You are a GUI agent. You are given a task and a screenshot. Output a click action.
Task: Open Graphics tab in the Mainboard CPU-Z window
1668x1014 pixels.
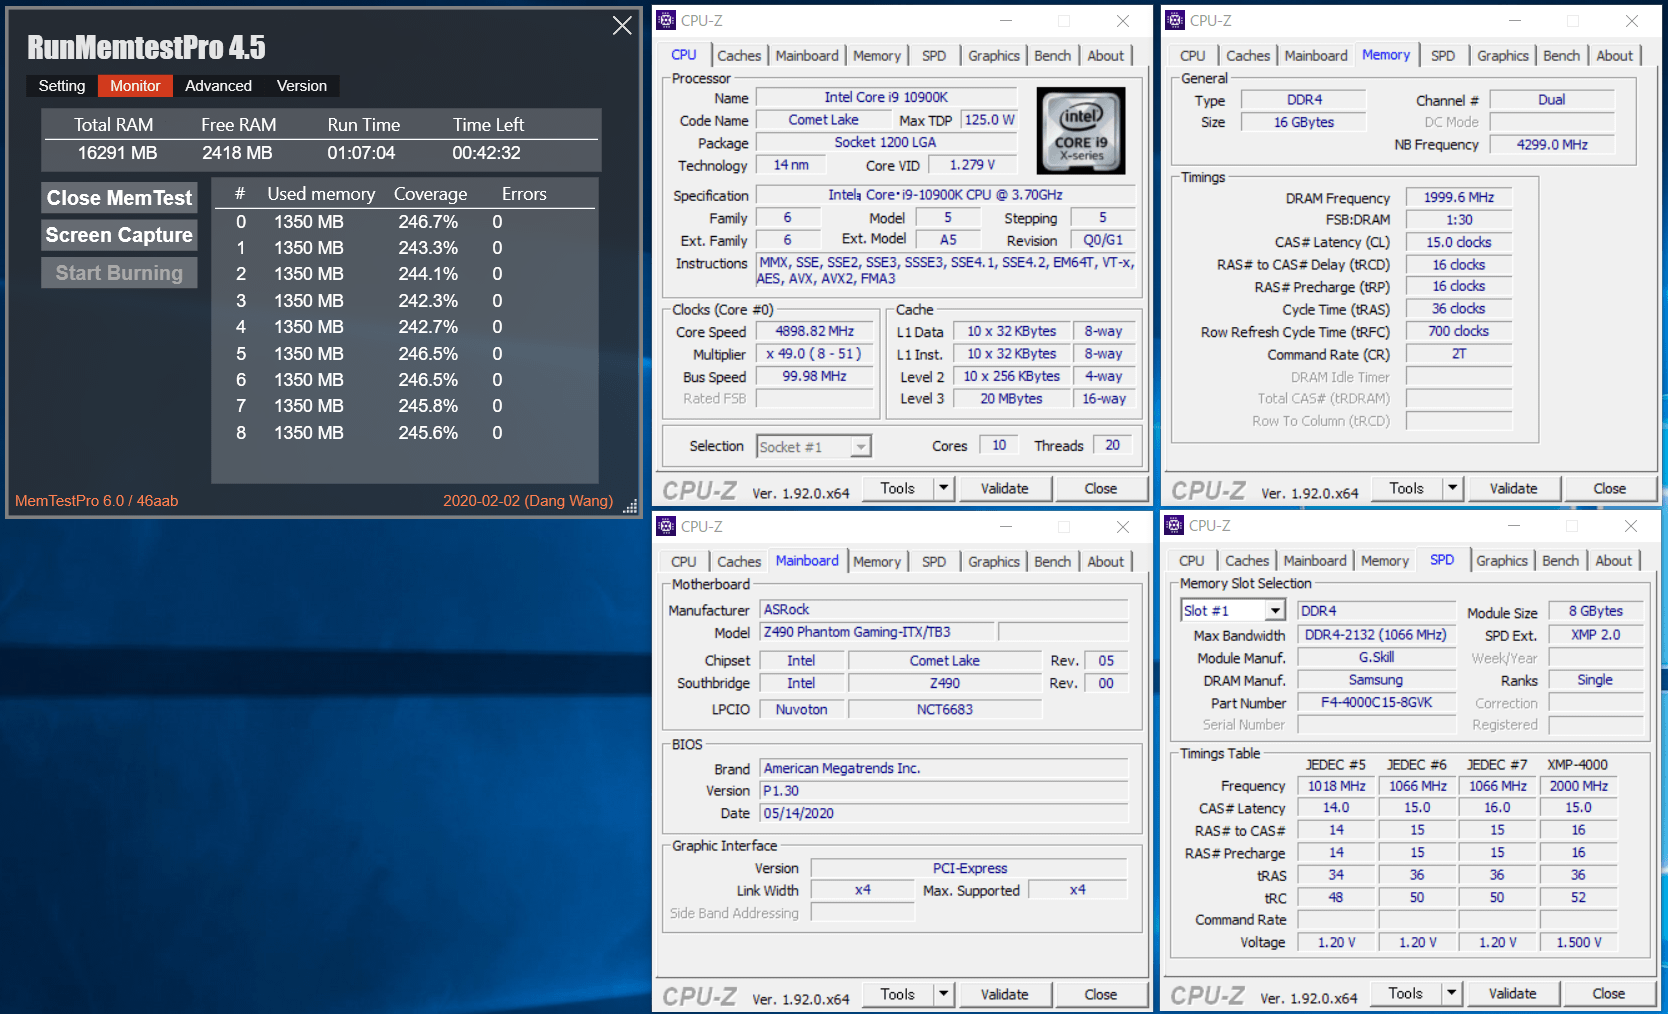994,562
